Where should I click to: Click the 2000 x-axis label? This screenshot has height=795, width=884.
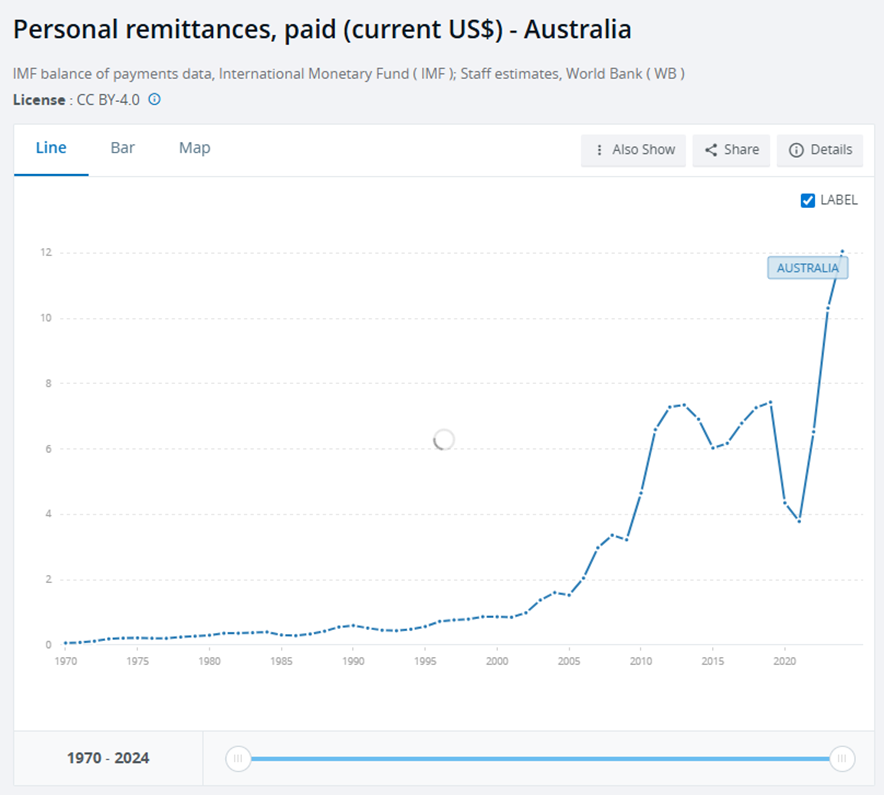497,661
